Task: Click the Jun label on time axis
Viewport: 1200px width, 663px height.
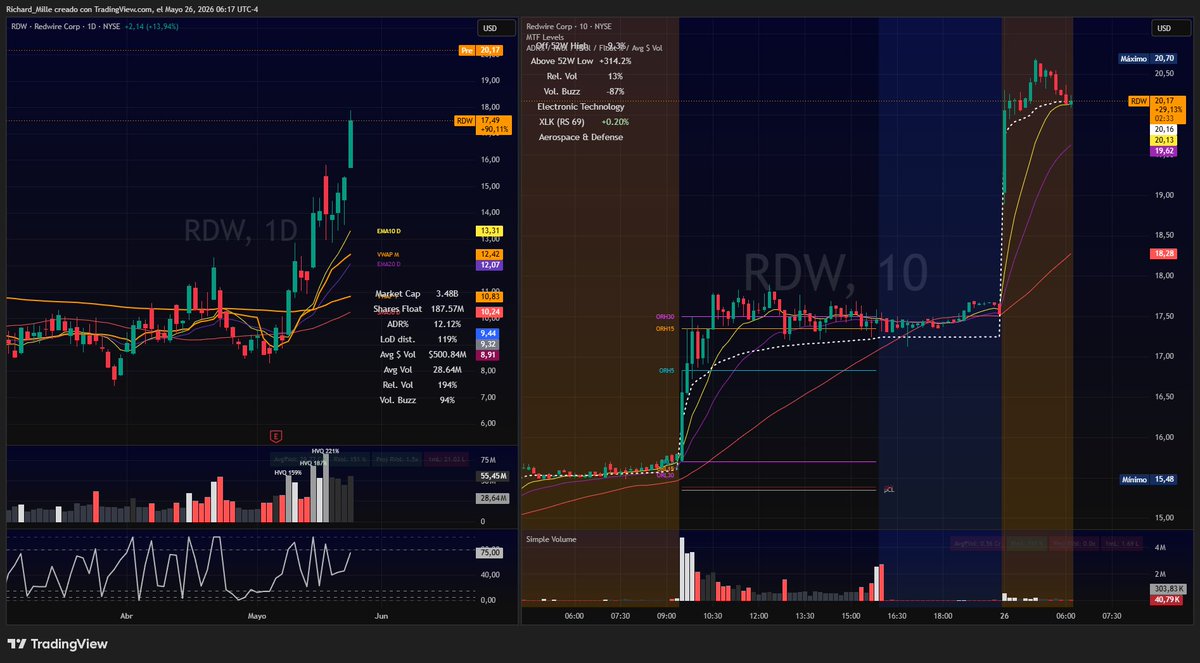Action: (x=380, y=617)
